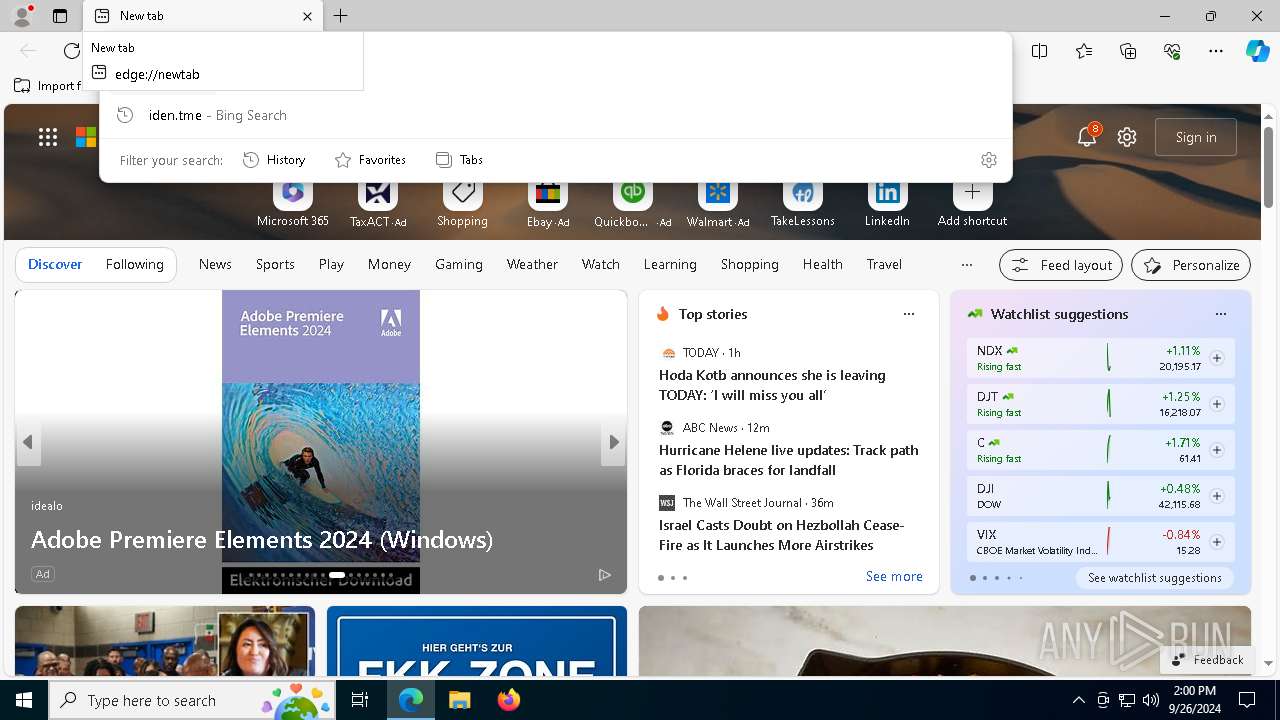Filter search suggestions by History
1280x720 pixels.
[x=274, y=160]
